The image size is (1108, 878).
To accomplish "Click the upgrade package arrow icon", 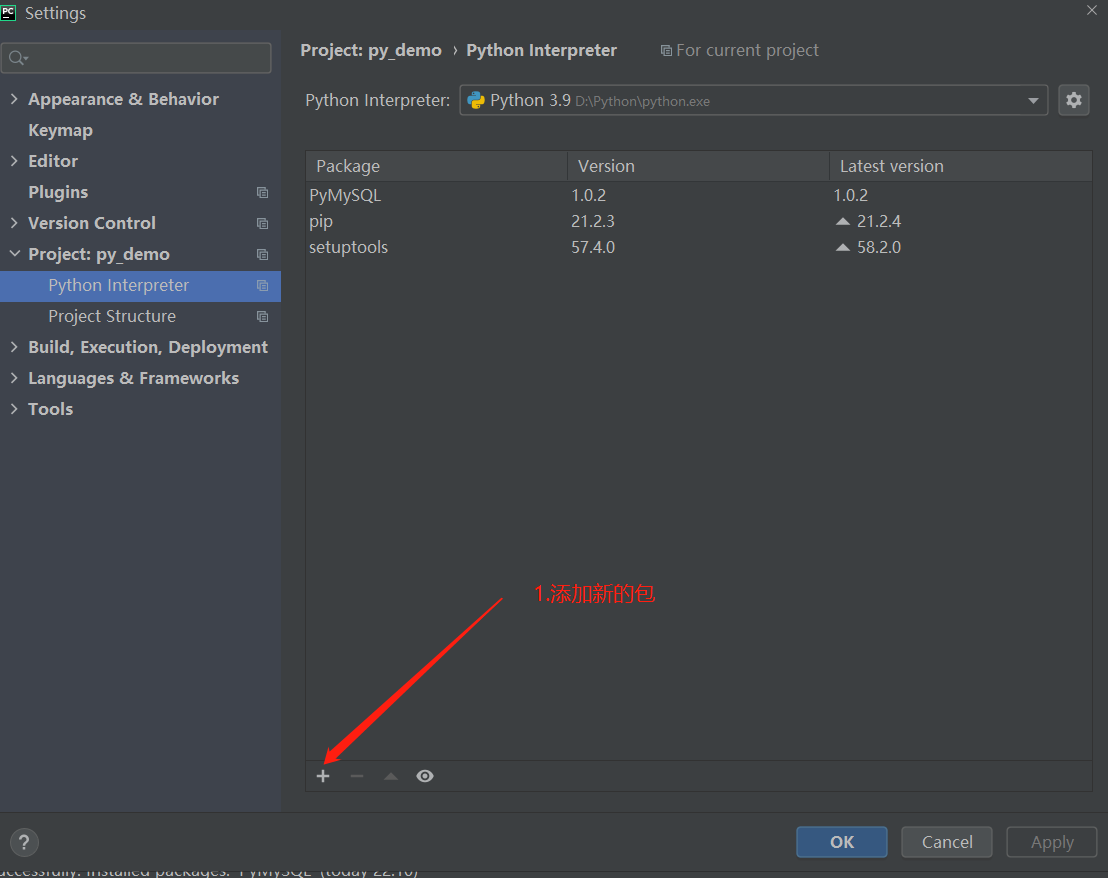I will 391,776.
